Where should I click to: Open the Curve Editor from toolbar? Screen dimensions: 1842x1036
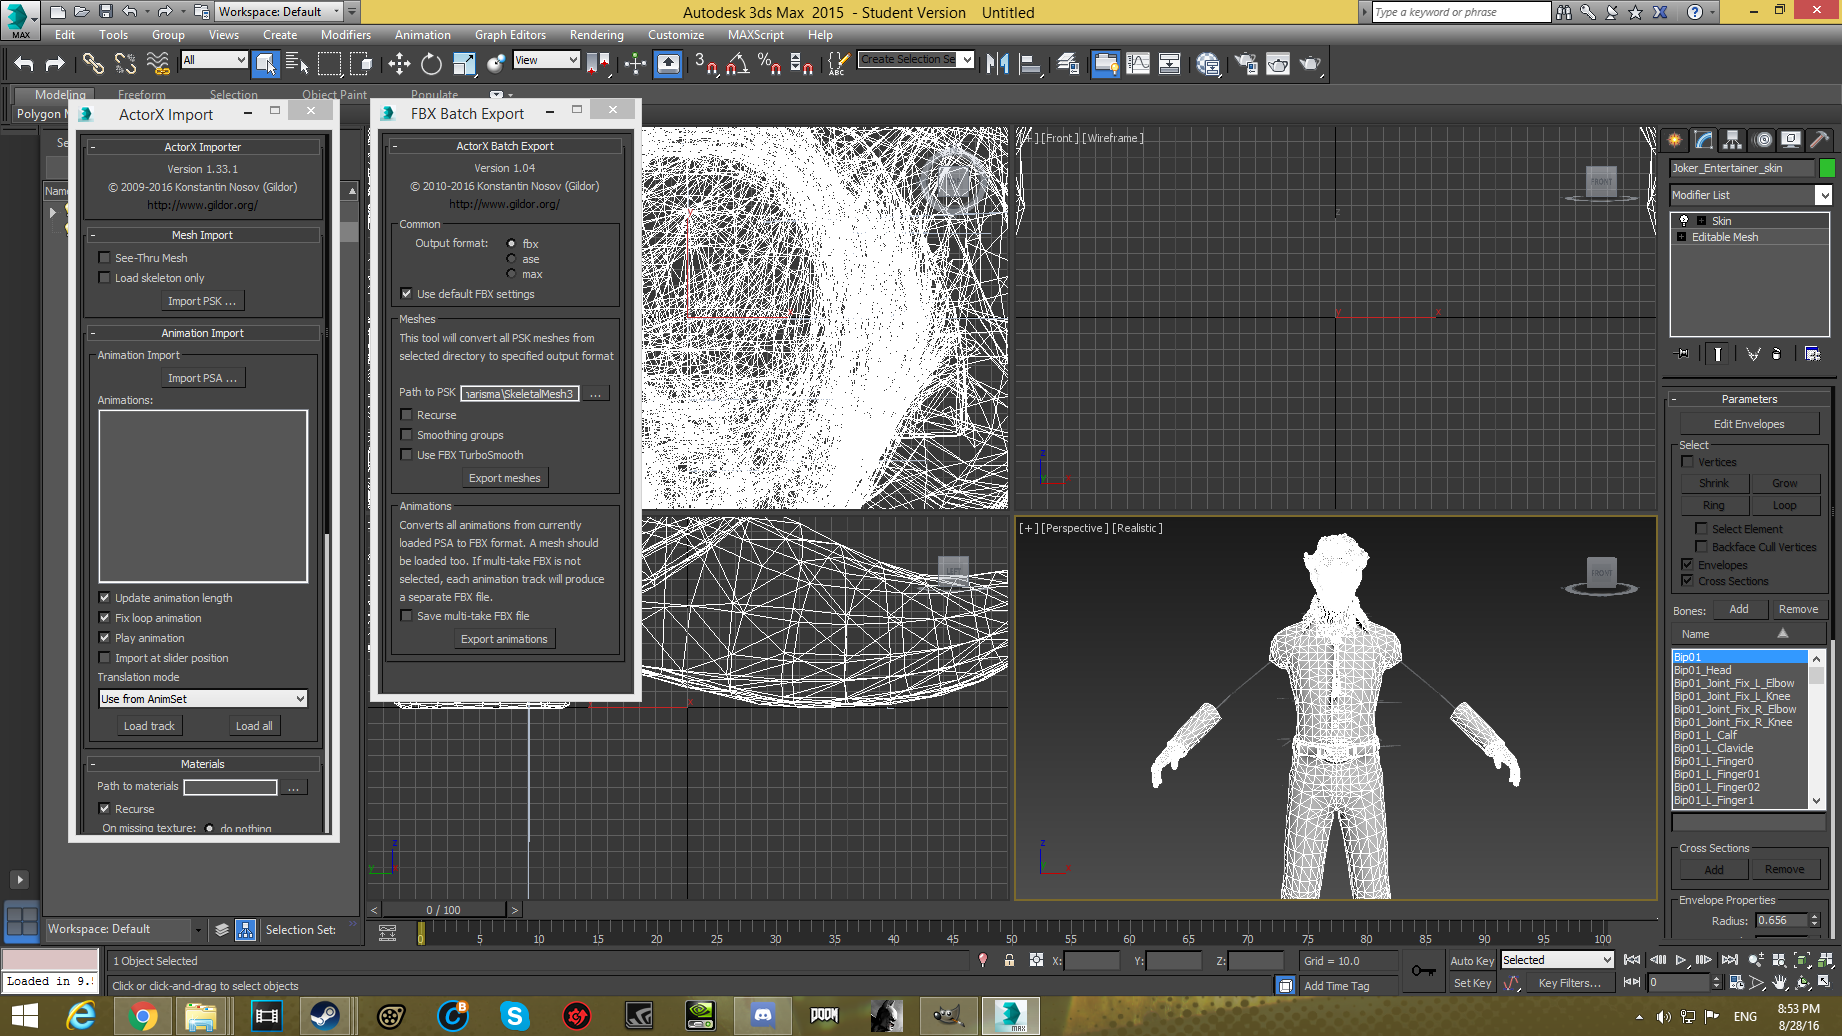1138,64
